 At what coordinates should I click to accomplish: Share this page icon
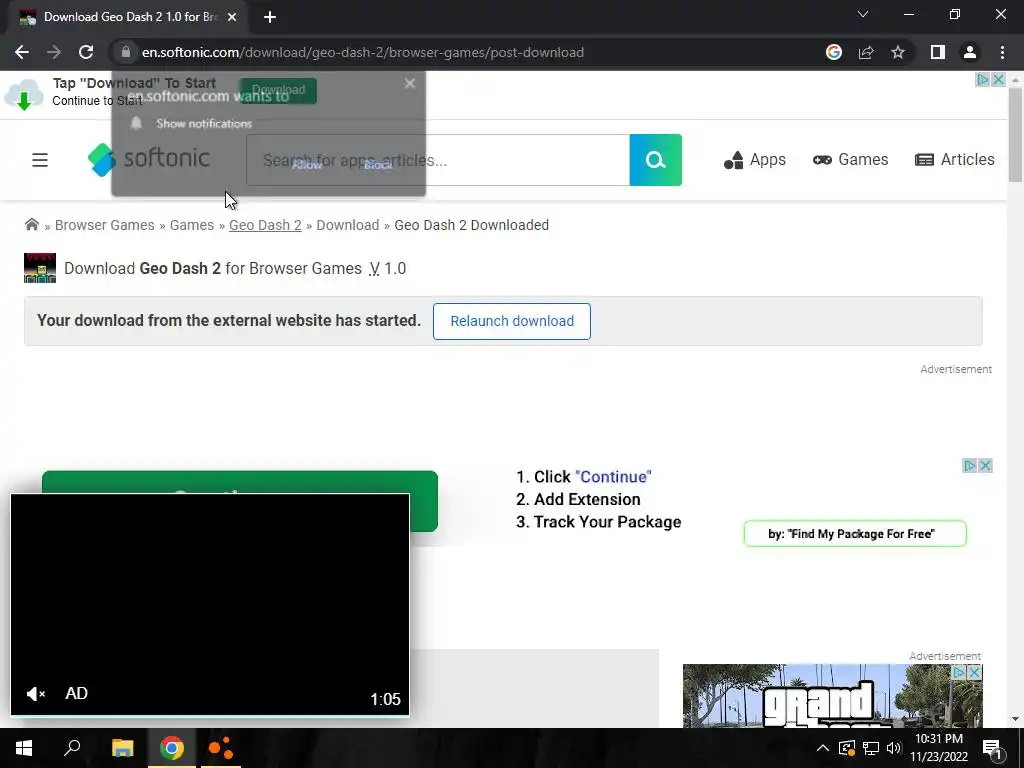click(866, 52)
